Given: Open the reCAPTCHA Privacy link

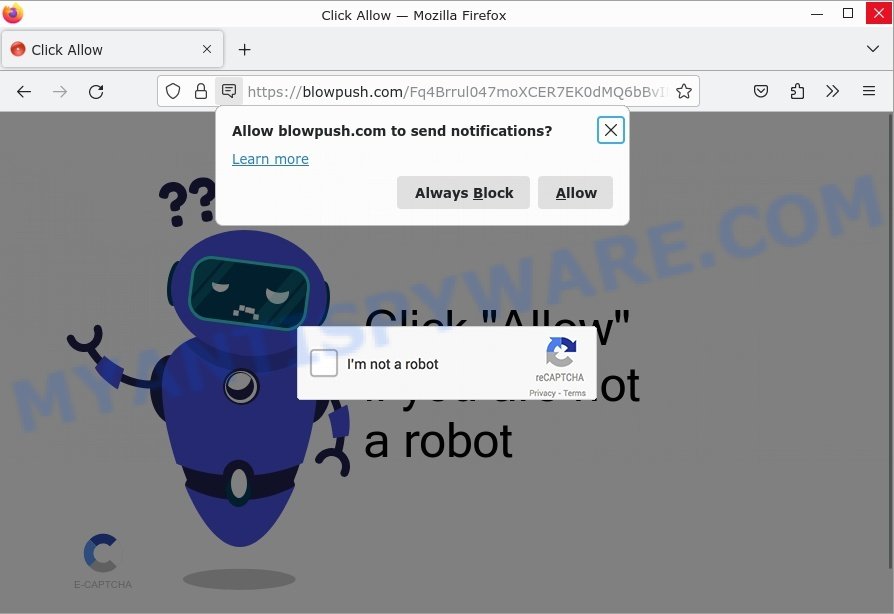Looking at the screenshot, I should pos(542,393).
